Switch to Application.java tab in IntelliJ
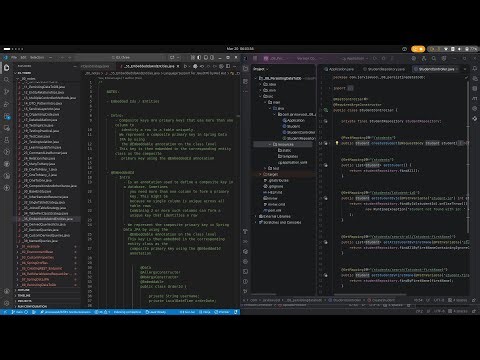The height and width of the screenshot is (360, 480). [339, 69]
